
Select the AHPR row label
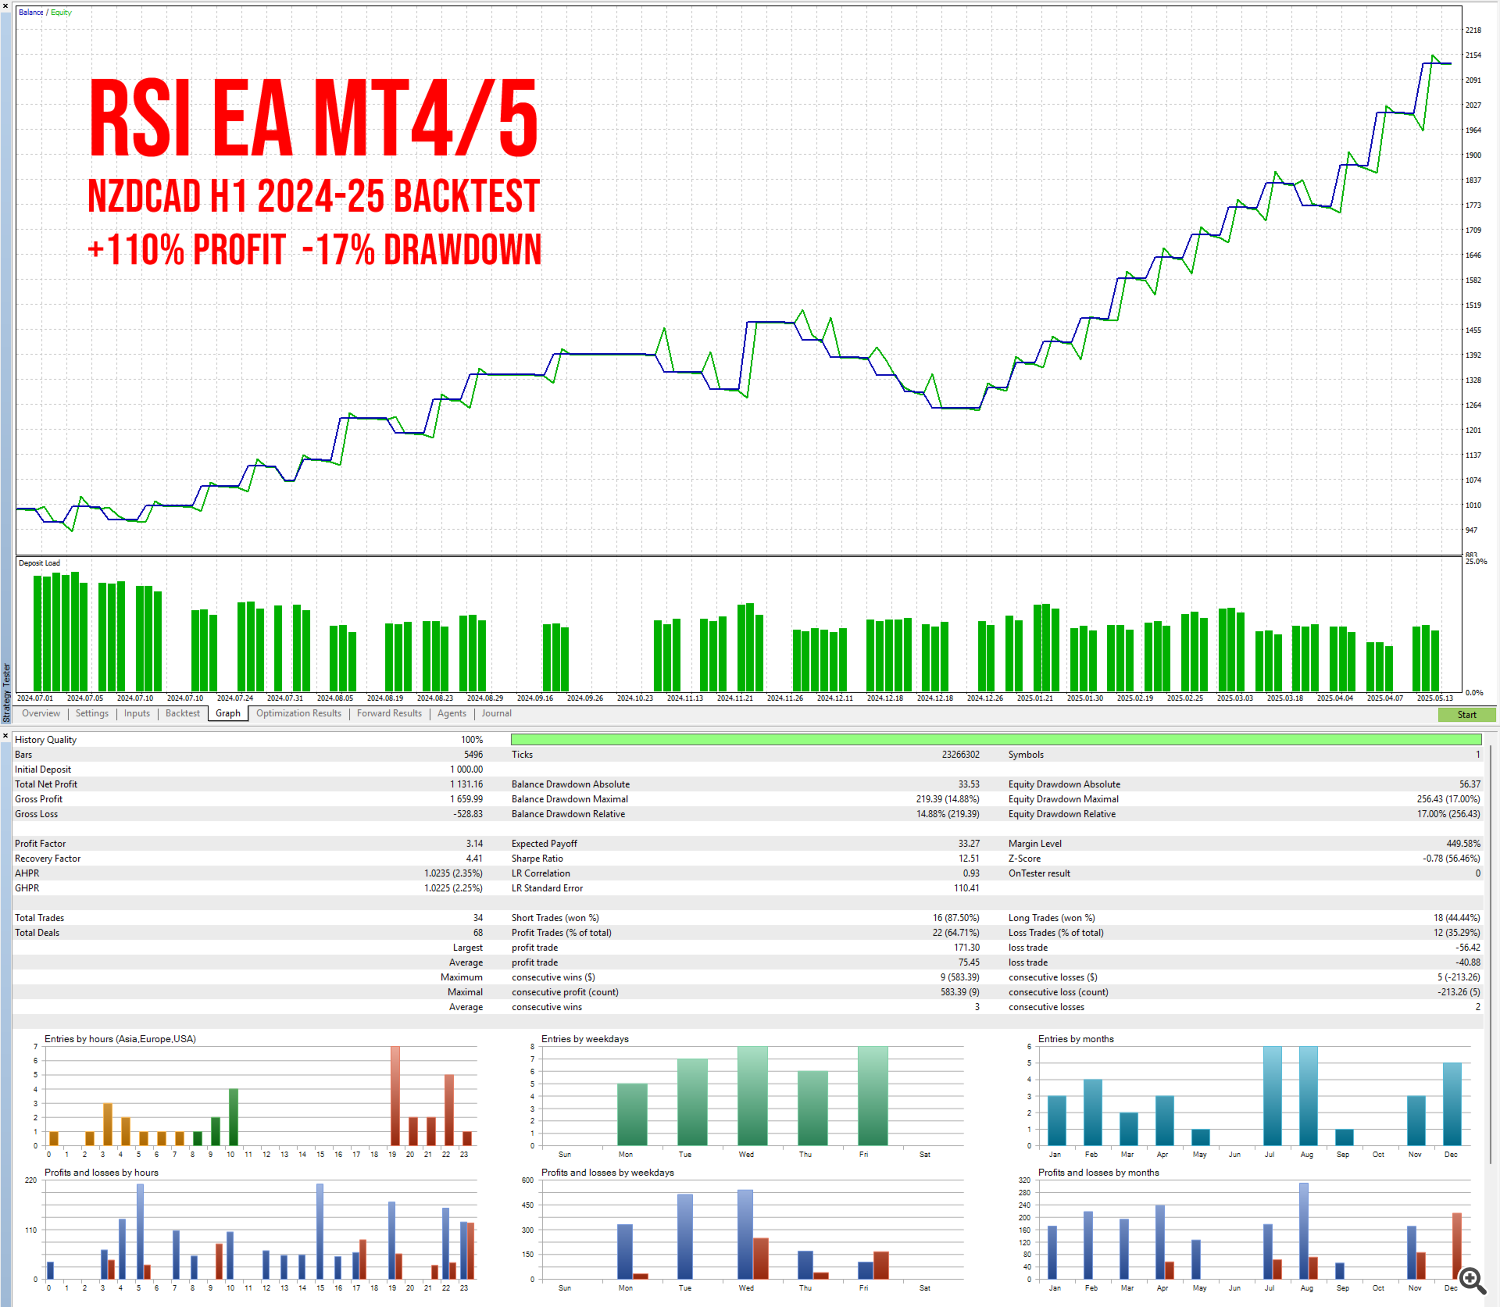pos(27,873)
